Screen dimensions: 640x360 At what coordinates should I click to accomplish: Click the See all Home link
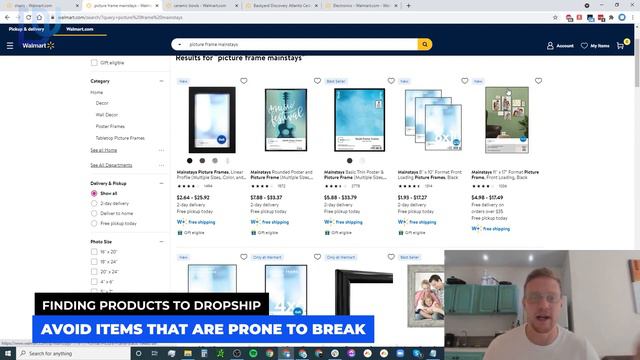[104, 150]
